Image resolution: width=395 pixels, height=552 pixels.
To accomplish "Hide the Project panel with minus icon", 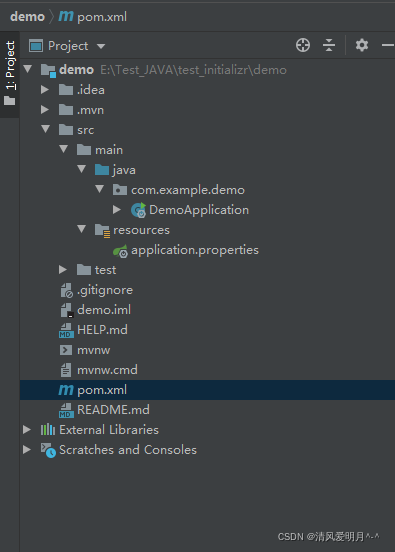I will point(388,45).
